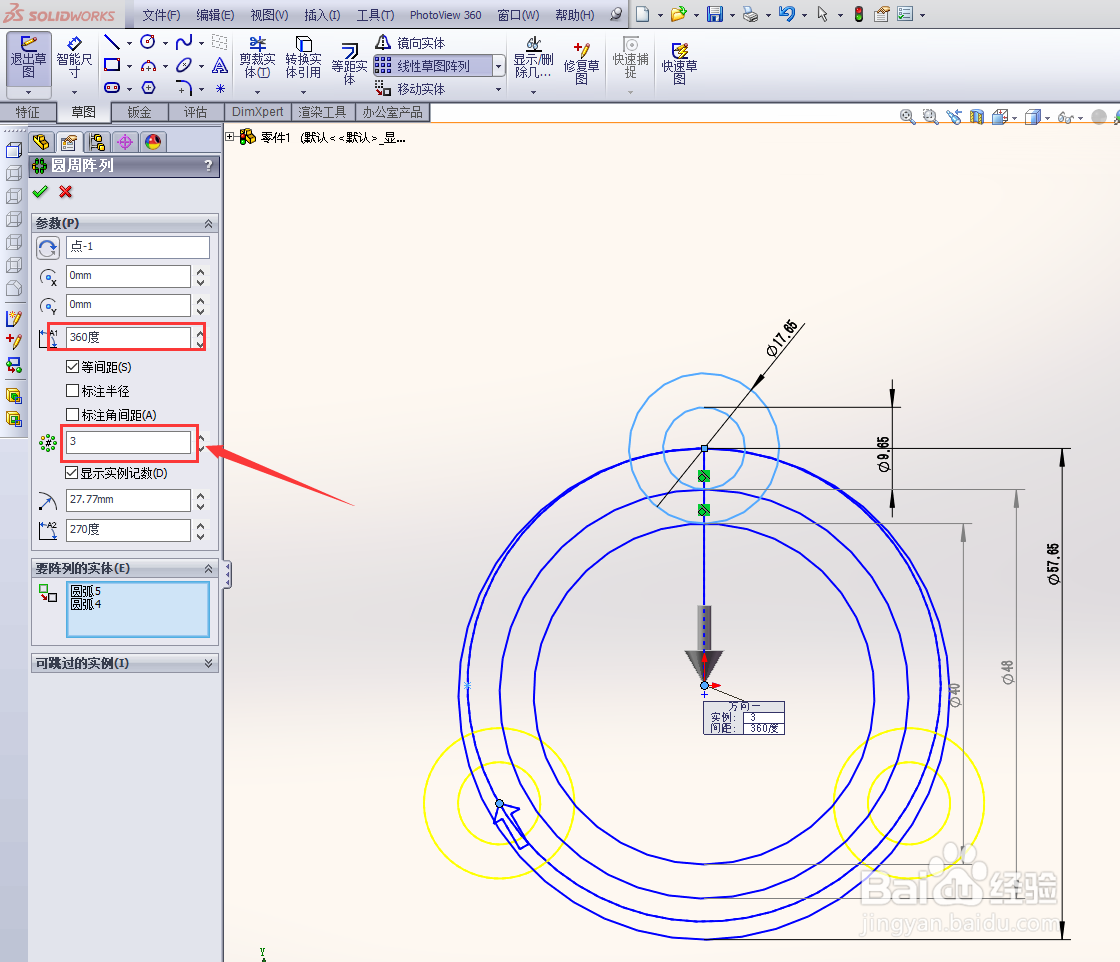
Task: Switch to the 评估 tab
Action: pyautogui.click(x=195, y=112)
